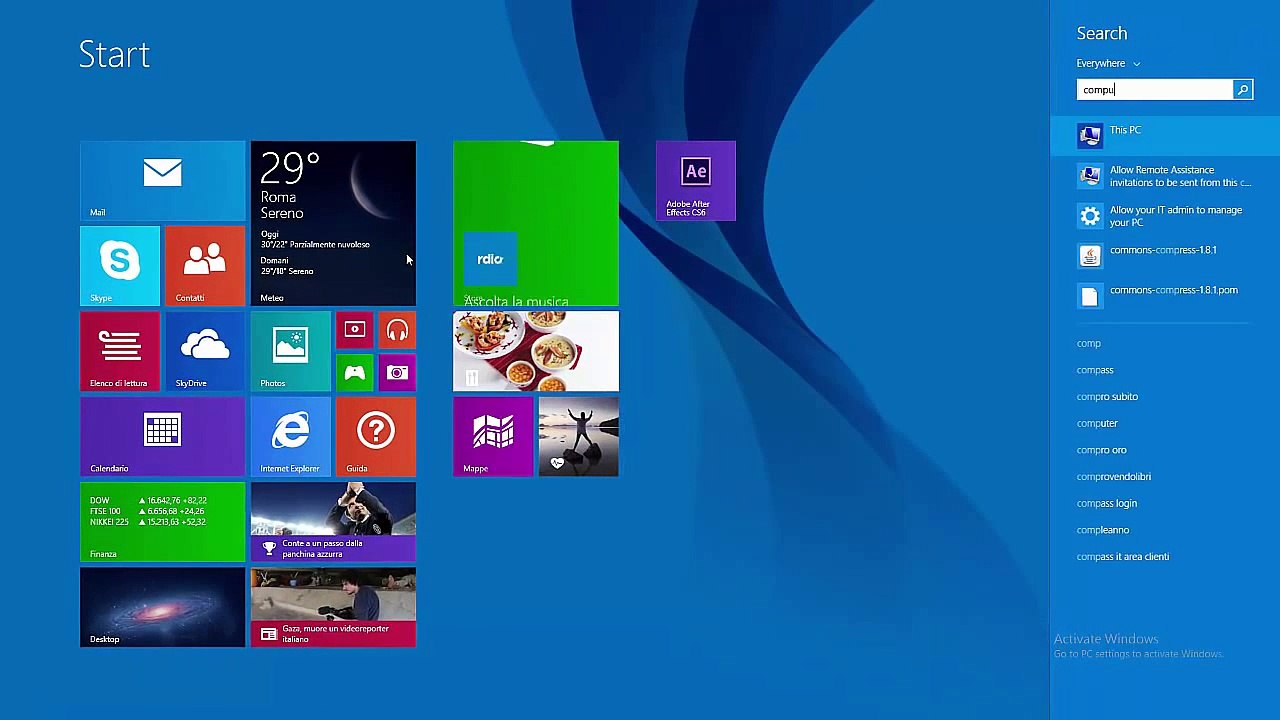Image resolution: width=1280 pixels, height=720 pixels.
Task: Select the 'compro oro' suggestion
Action: coord(1101,450)
